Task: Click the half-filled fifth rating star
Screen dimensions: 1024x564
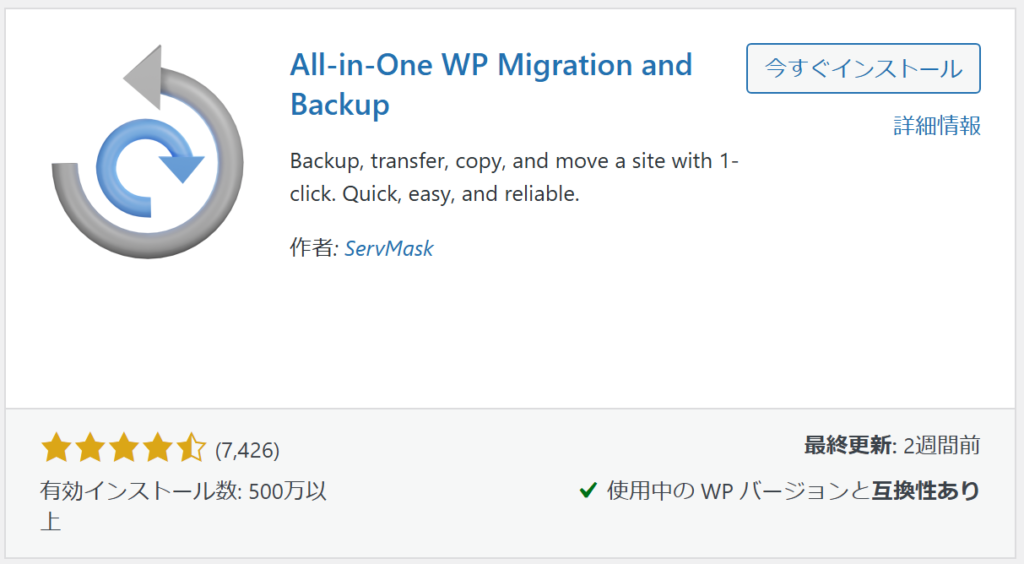Action: (192, 448)
